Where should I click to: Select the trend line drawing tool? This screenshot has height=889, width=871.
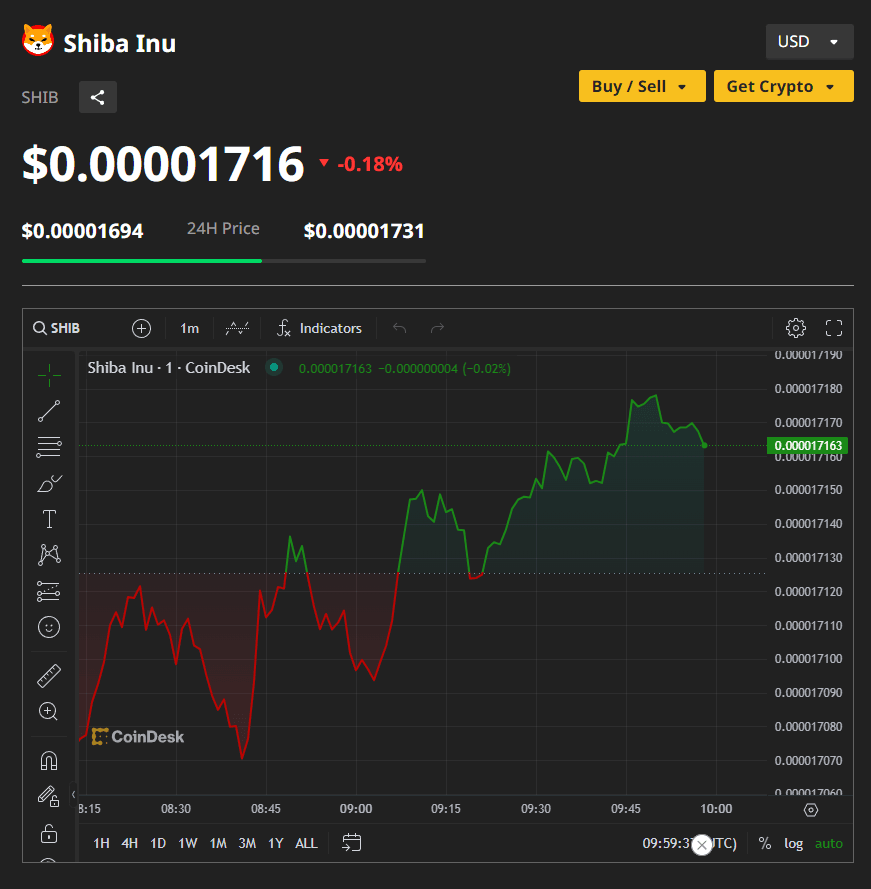point(49,411)
